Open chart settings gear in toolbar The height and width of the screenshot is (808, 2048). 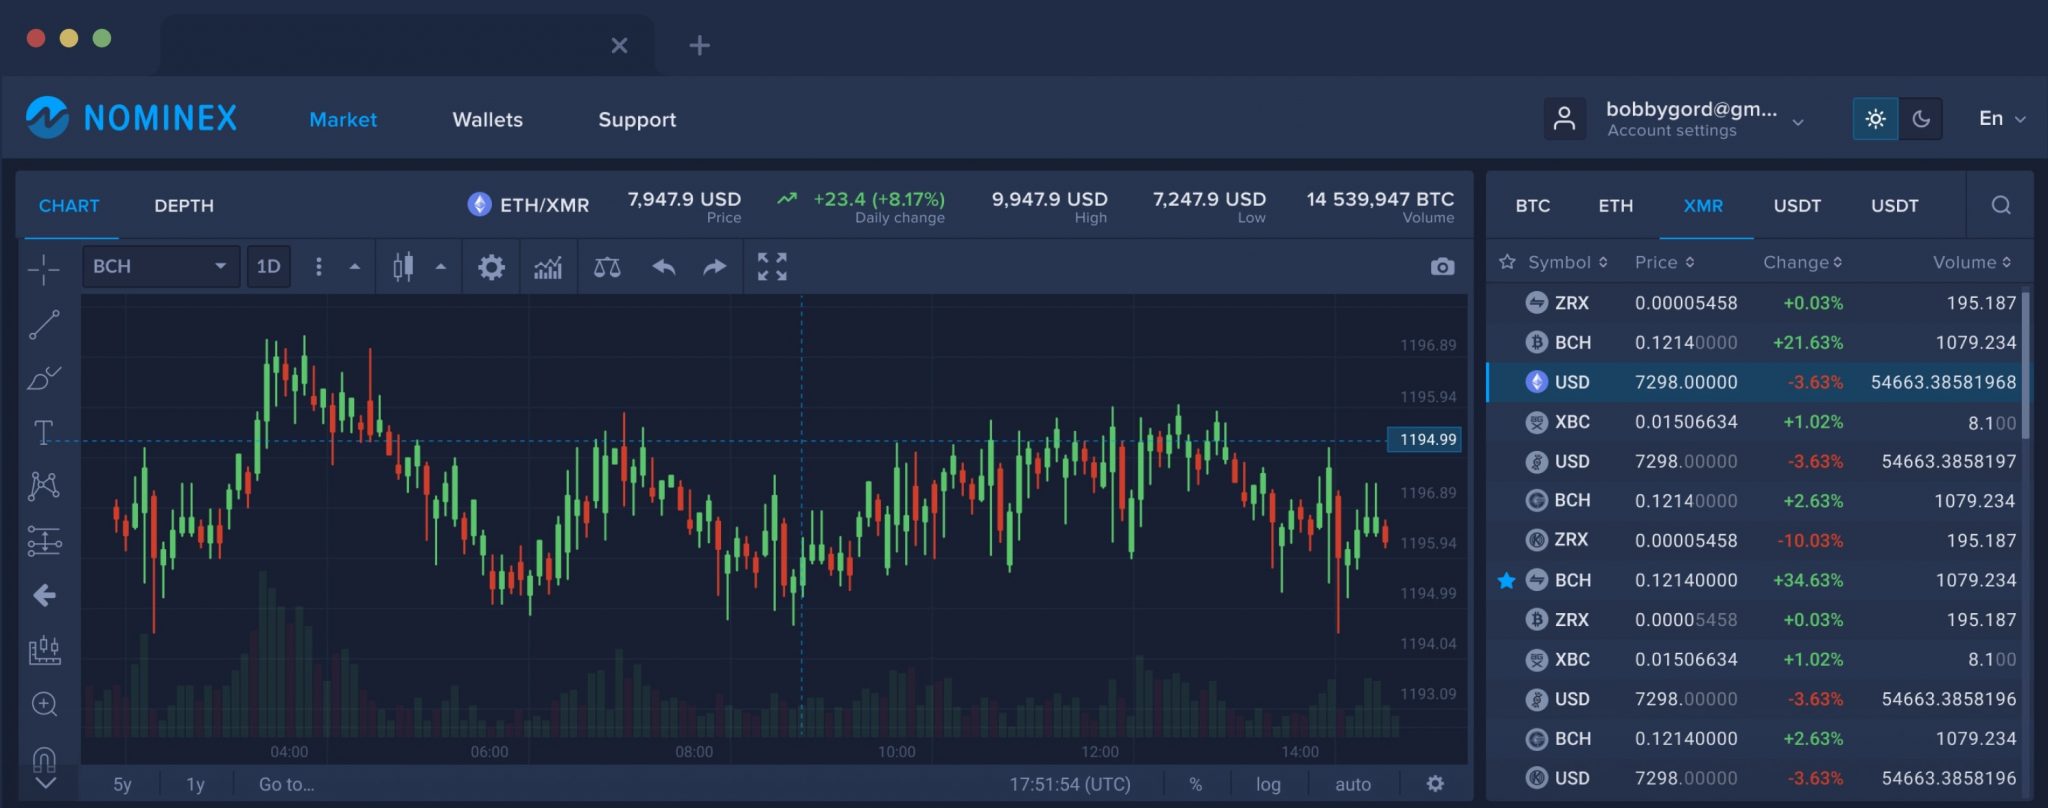(491, 267)
